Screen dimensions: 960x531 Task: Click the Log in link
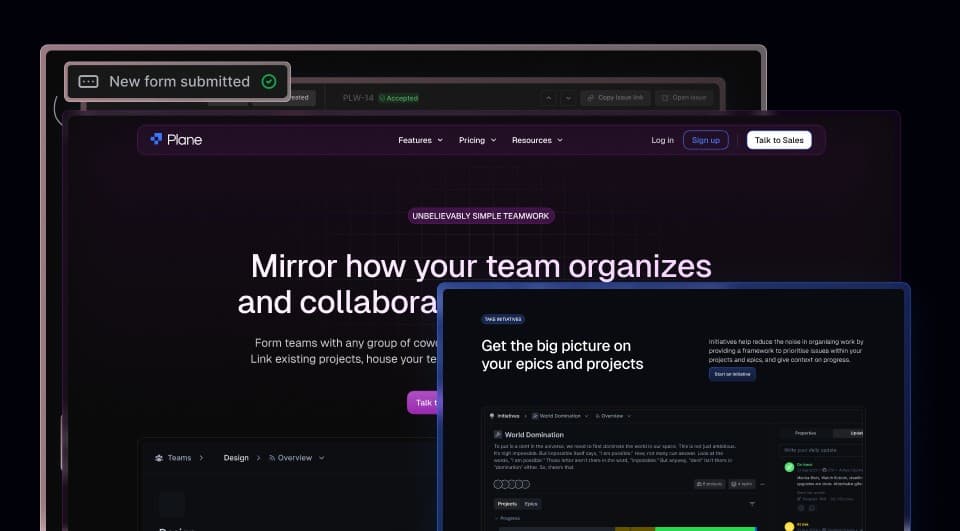coord(662,140)
